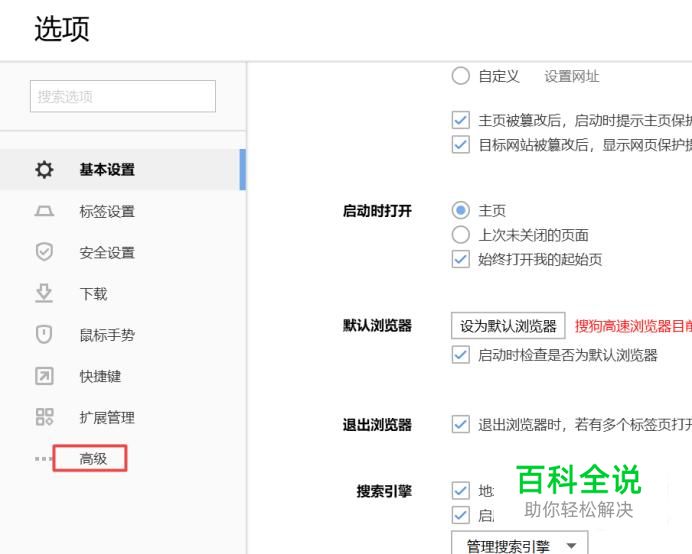
Task: Click the grid icon beside 扩展管理
Action: (44, 417)
